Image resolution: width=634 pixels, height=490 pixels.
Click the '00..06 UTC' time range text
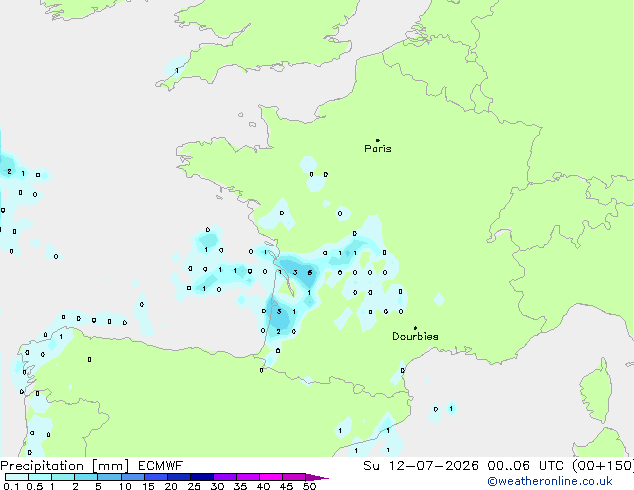coord(525,466)
